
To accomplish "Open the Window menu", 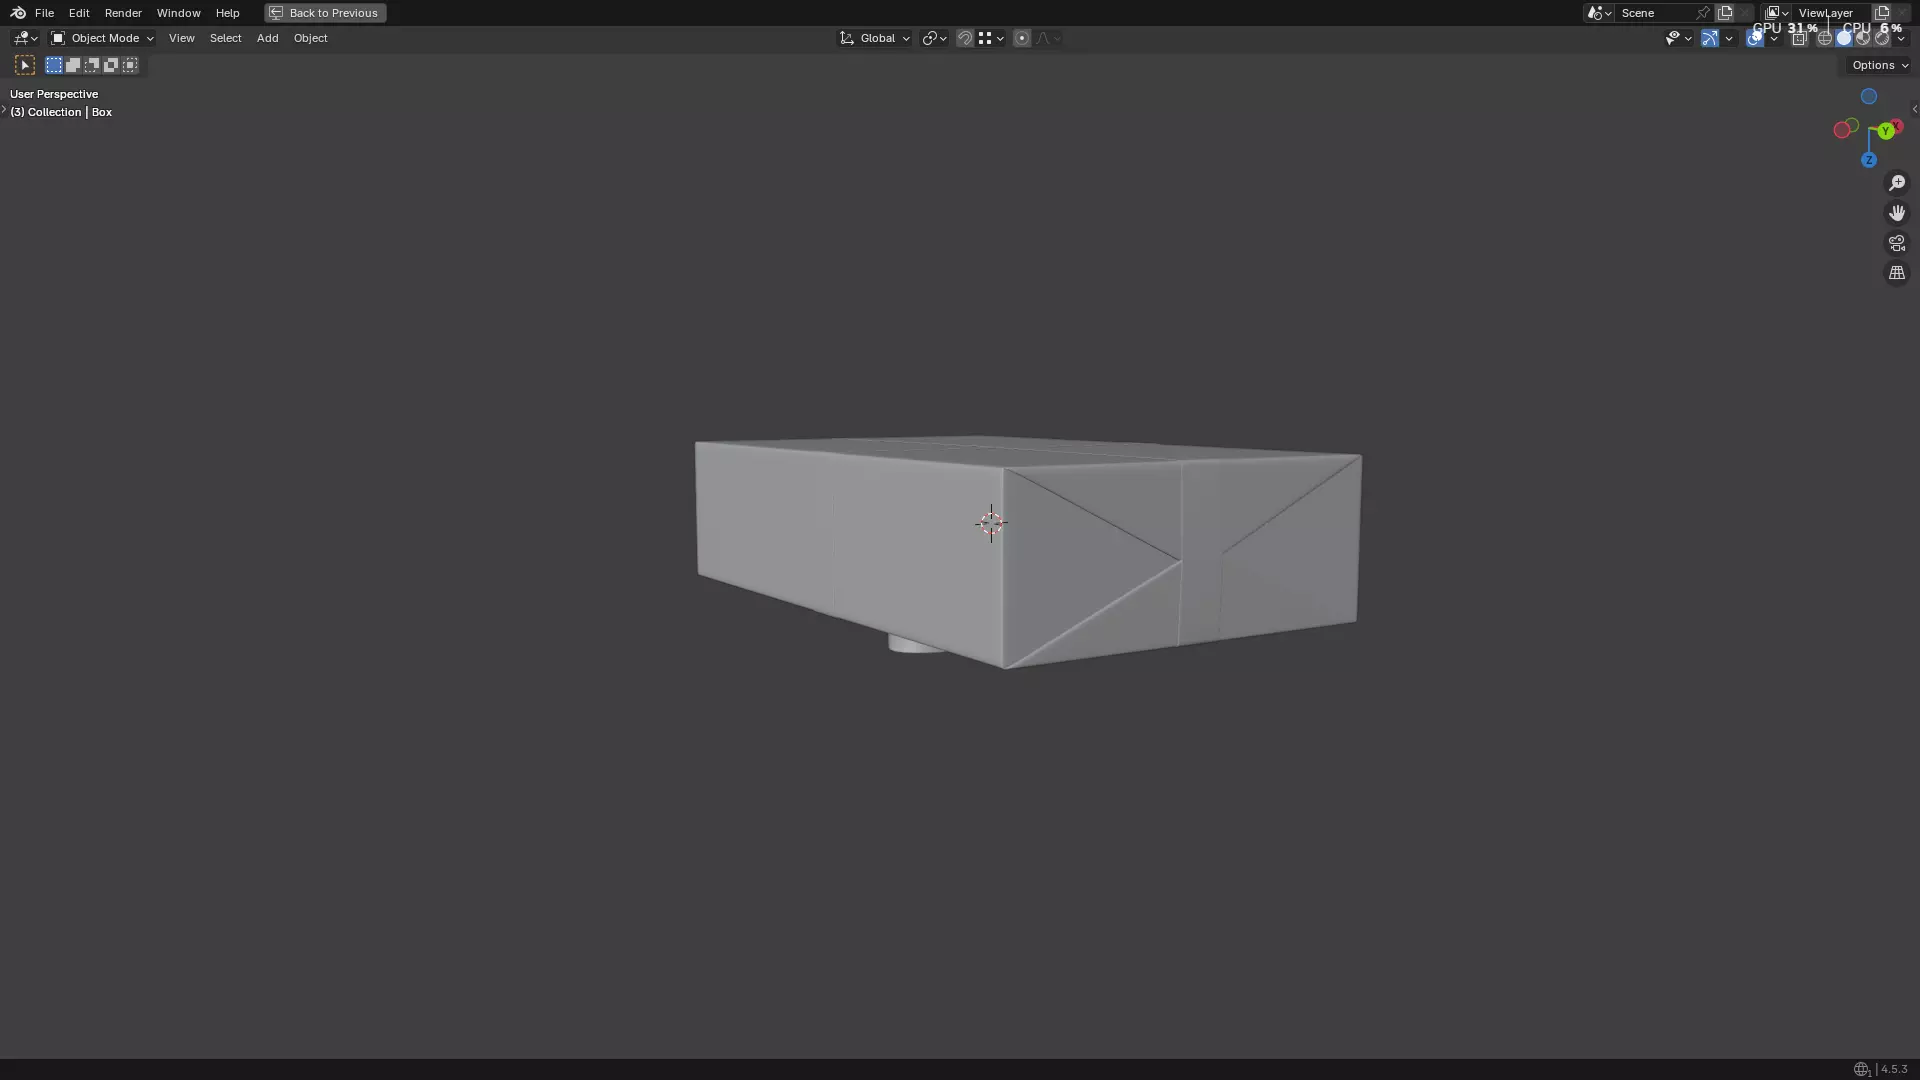I will click(x=178, y=13).
